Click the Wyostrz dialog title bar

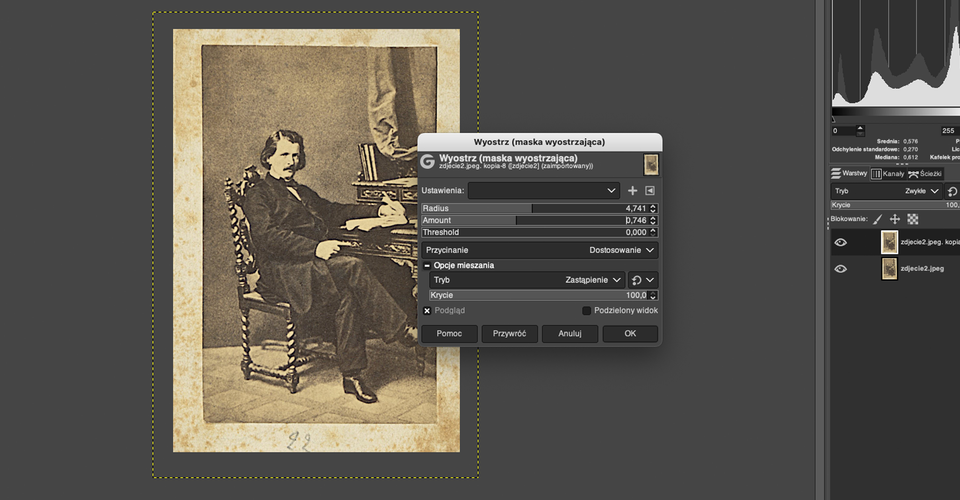(x=539, y=142)
